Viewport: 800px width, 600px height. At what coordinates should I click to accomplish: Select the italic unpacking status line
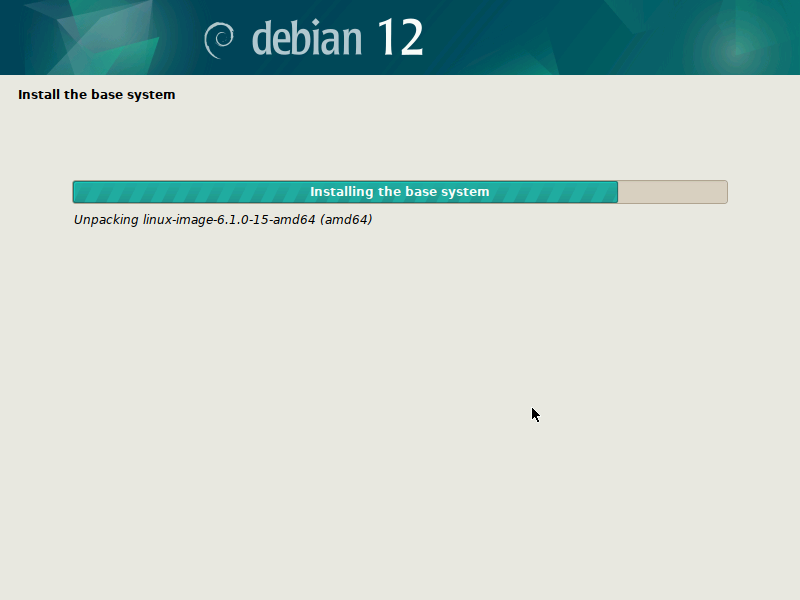click(222, 219)
